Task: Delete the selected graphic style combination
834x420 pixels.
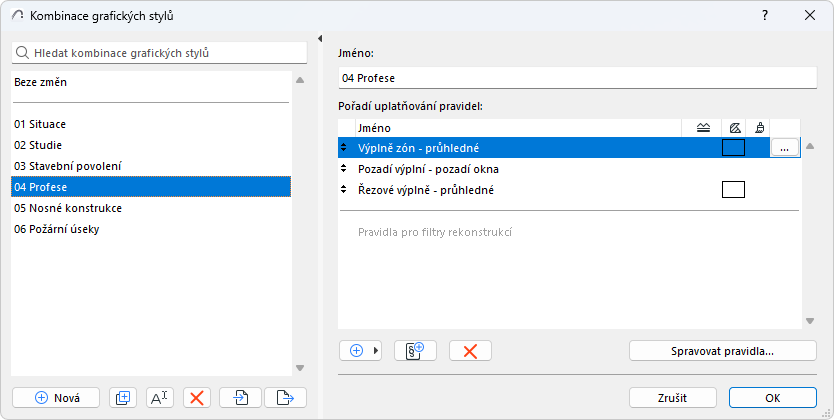Action: tap(198, 397)
